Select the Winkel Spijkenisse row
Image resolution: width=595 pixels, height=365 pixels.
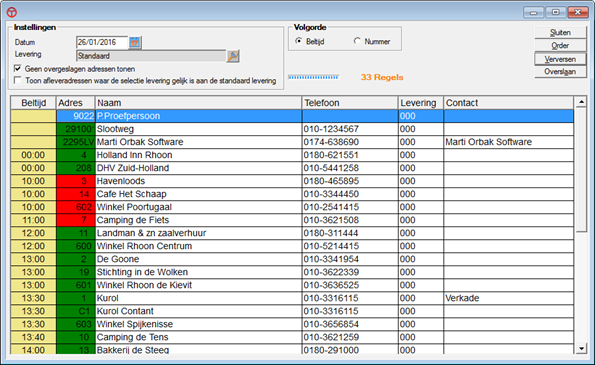[x=292, y=324]
